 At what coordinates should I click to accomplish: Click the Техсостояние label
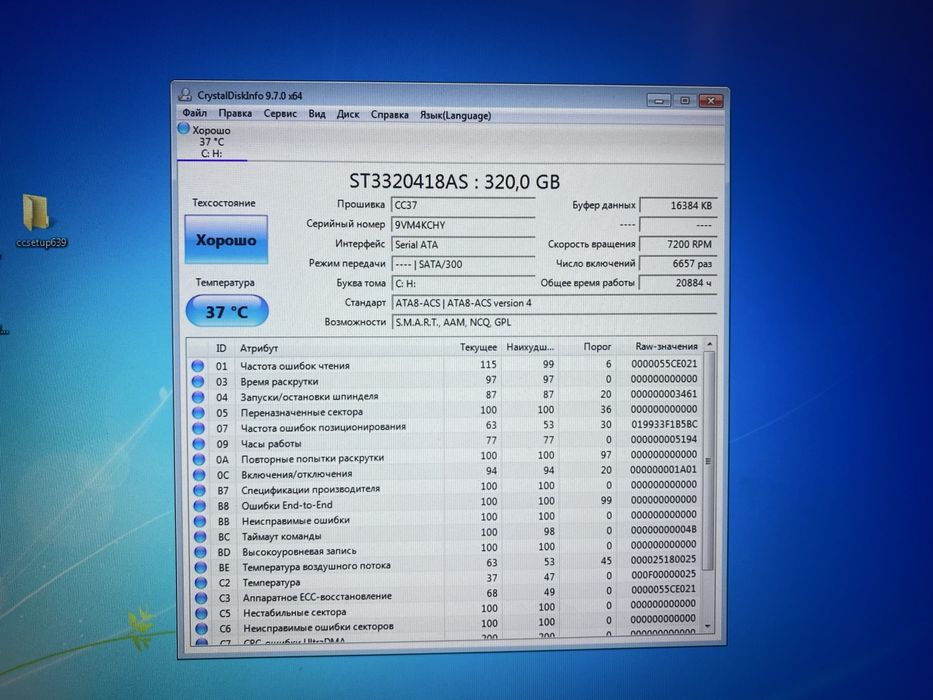pos(224,203)
